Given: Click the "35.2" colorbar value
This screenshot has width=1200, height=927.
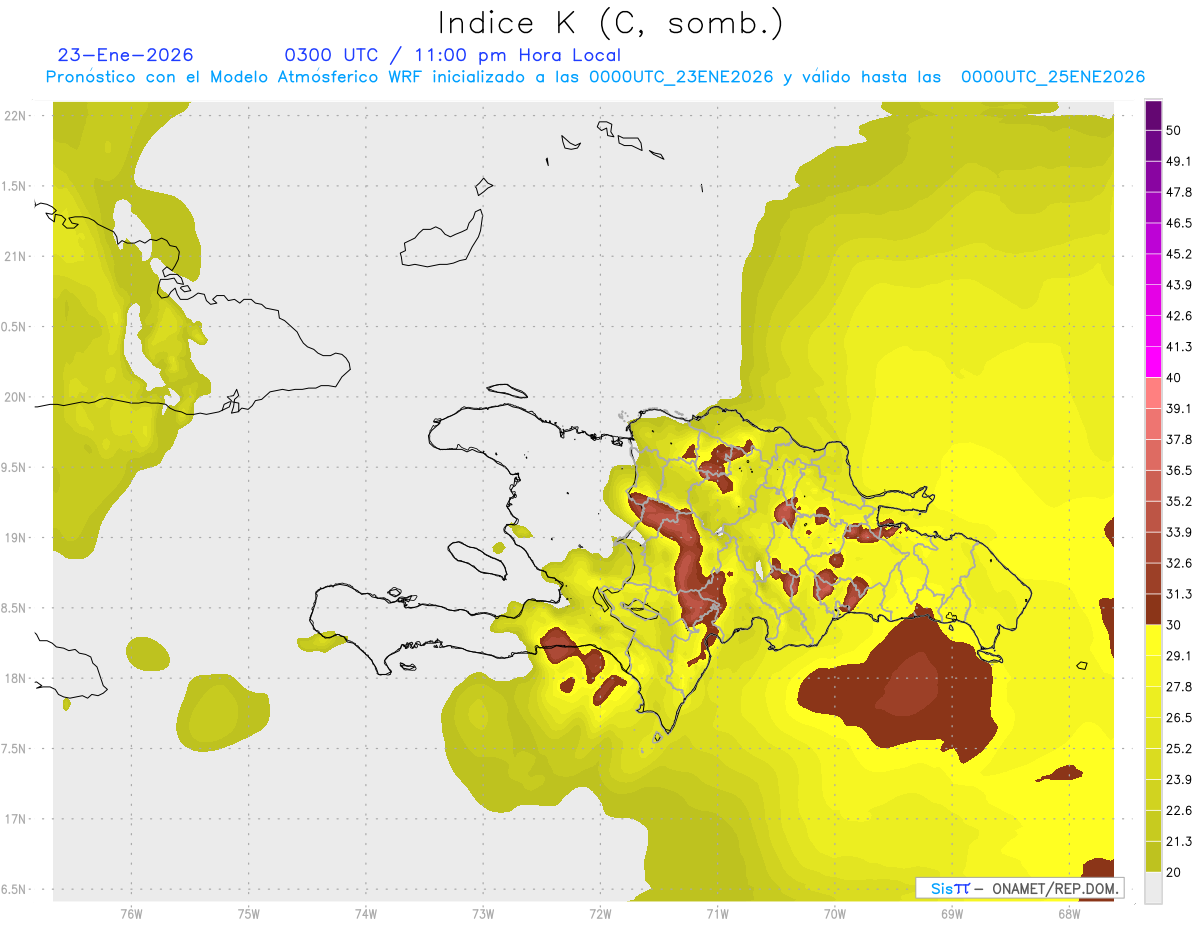Looking at the screenshot, I should pyautogui.click(x=1179, y=501).
